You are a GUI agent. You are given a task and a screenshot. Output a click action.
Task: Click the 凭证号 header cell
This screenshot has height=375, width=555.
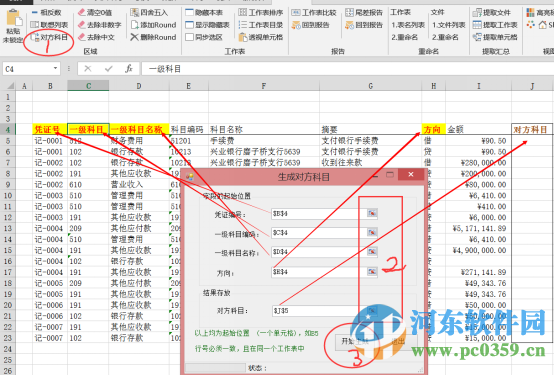tap(50, 130)
